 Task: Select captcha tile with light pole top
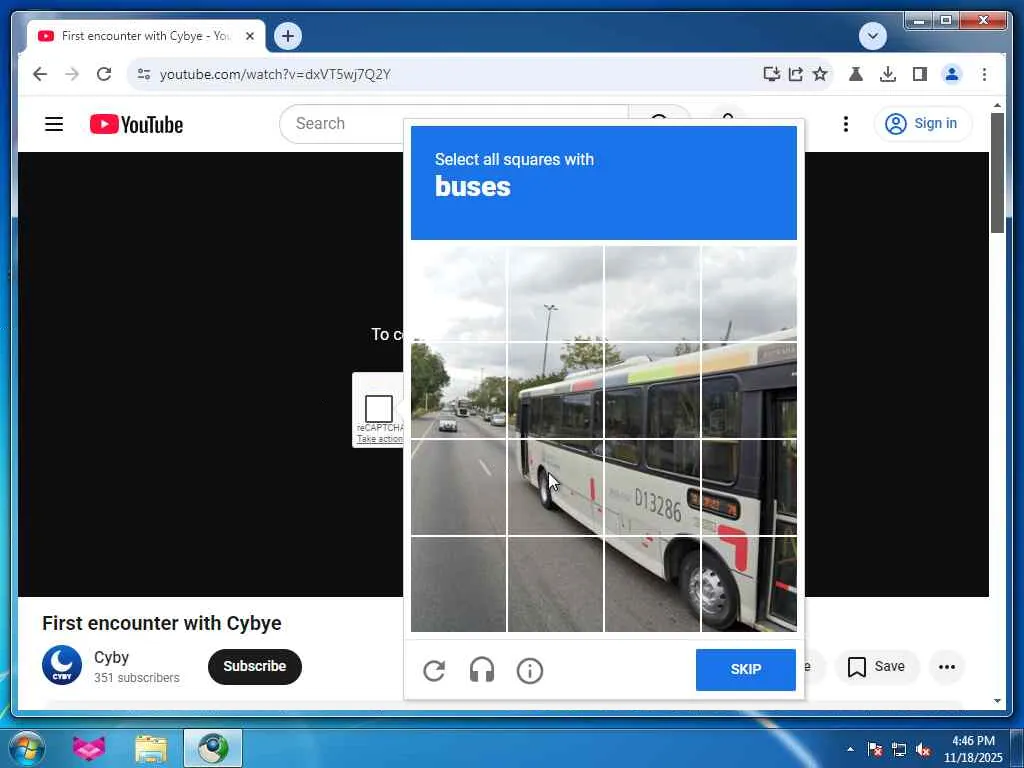tap(555, 294)
